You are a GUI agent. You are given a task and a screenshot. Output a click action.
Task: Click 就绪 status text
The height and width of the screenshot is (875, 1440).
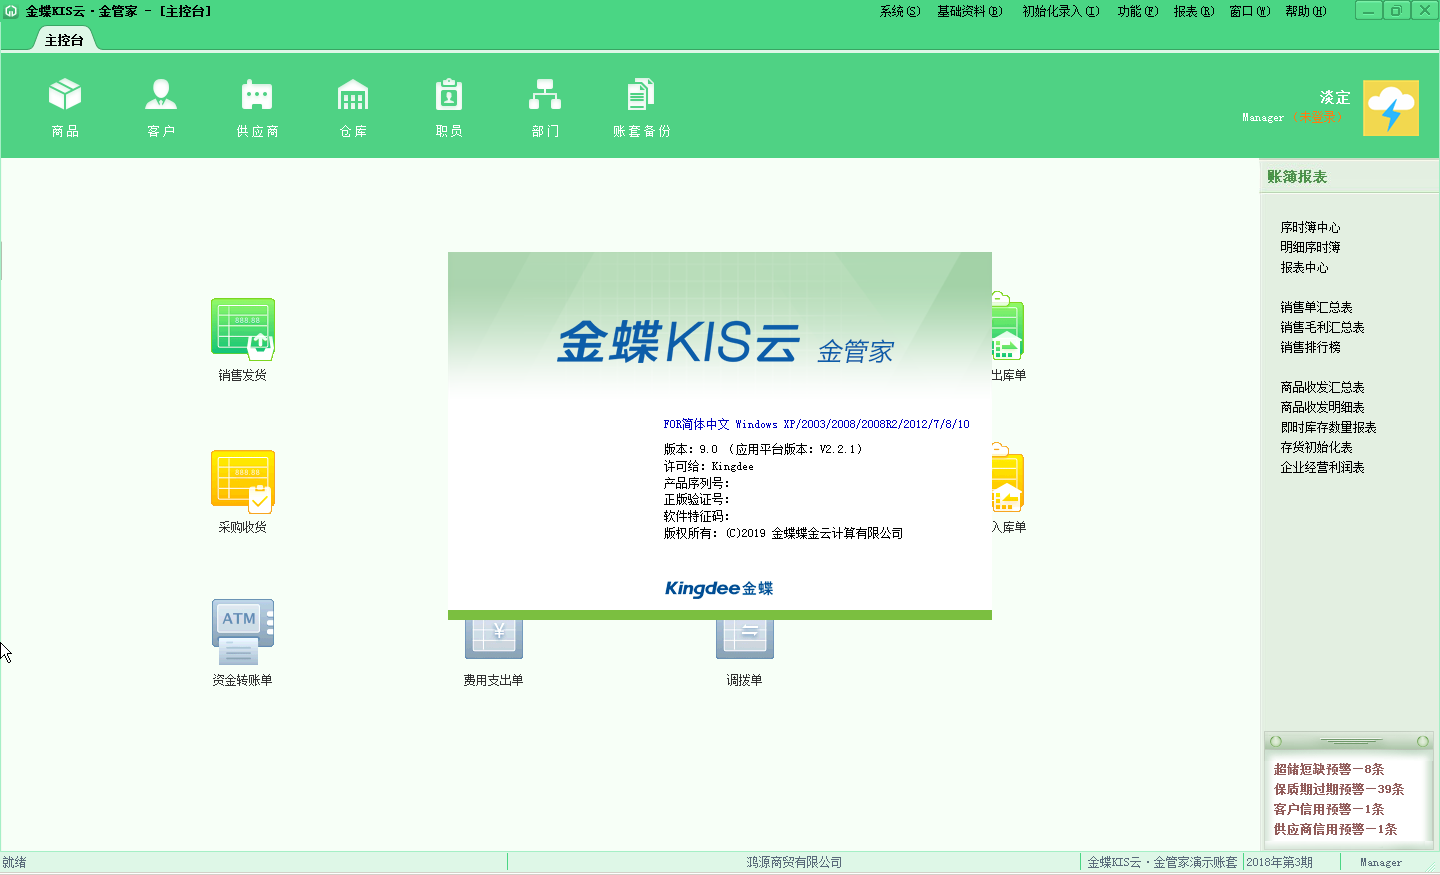(14, 862)
